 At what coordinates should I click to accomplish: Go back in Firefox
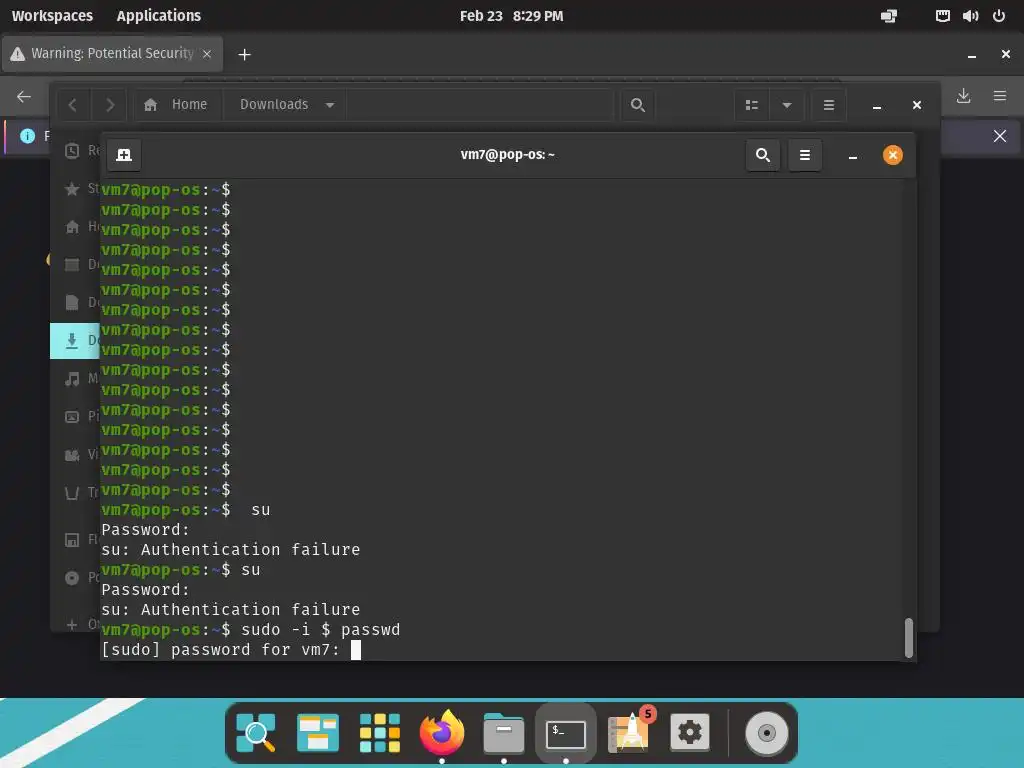(x=24, y=97)
